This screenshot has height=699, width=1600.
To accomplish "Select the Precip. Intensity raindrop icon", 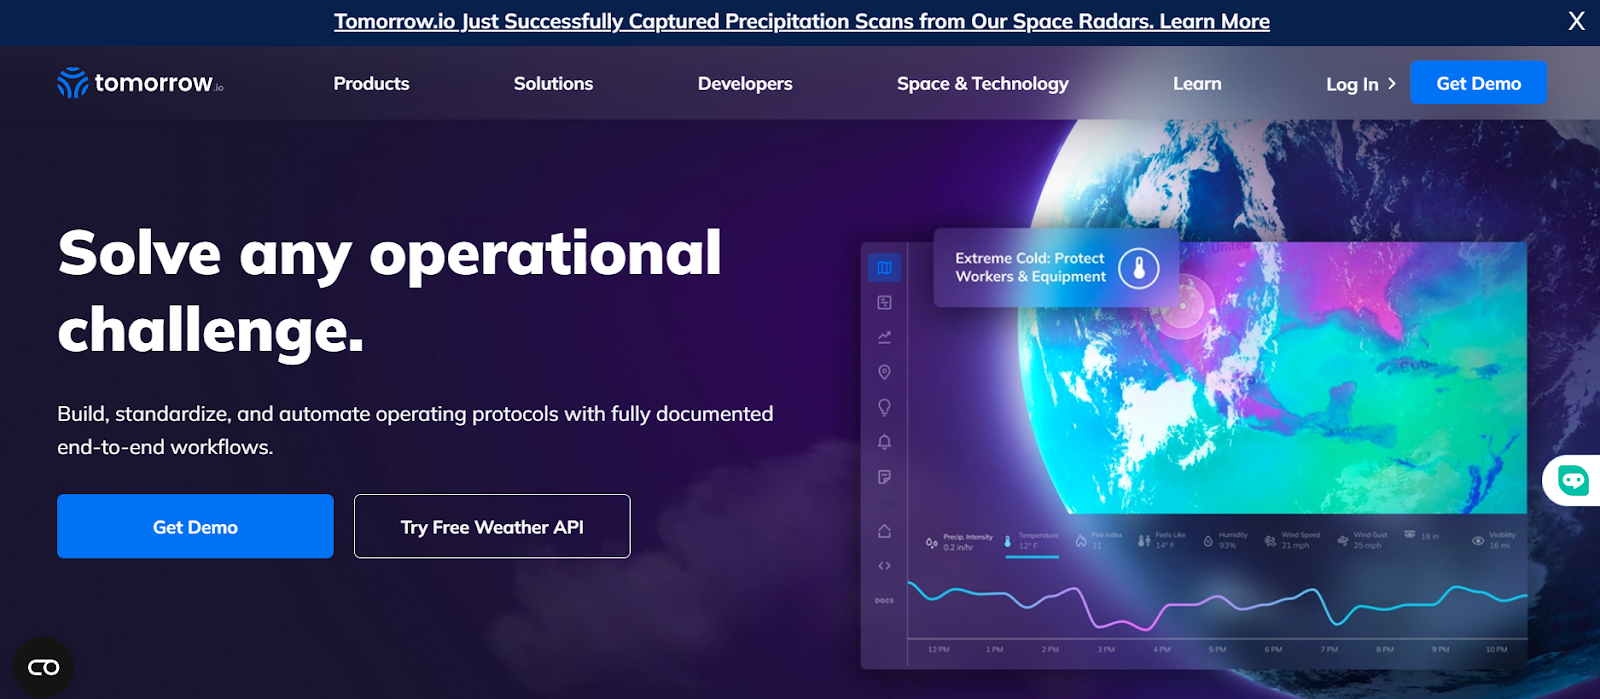I will (x=932, y=542).
